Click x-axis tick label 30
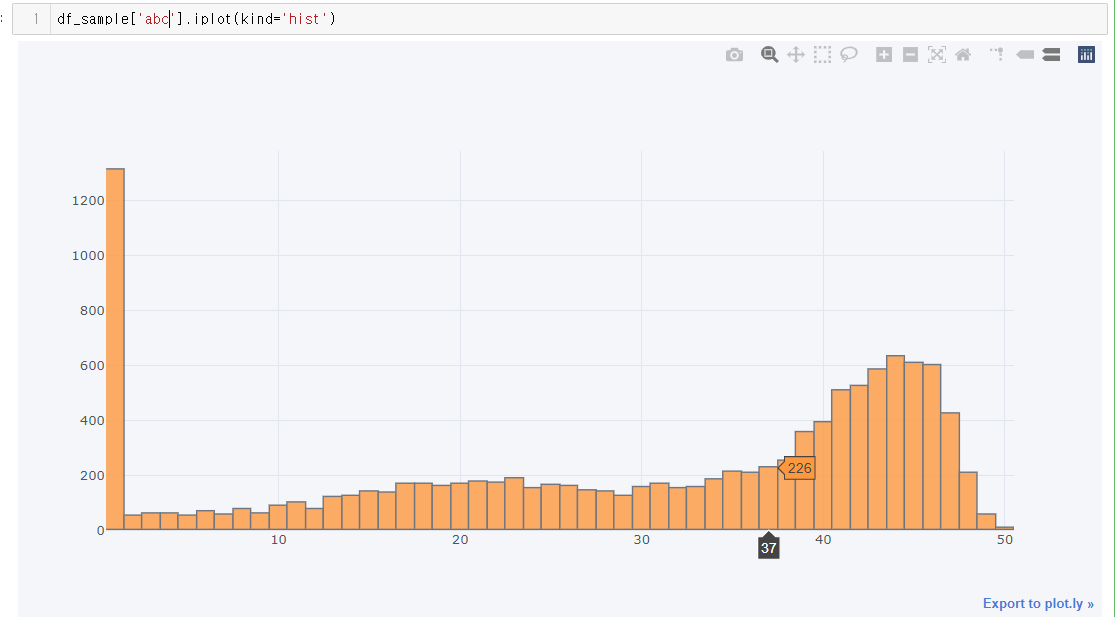Viewport: 1117px width, 617px height. (642, 540)
